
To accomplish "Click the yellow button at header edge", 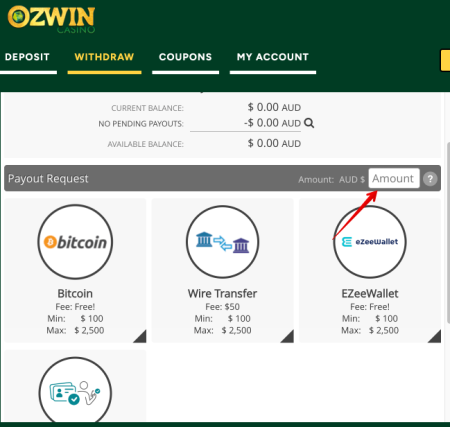I will pos(445,60).
